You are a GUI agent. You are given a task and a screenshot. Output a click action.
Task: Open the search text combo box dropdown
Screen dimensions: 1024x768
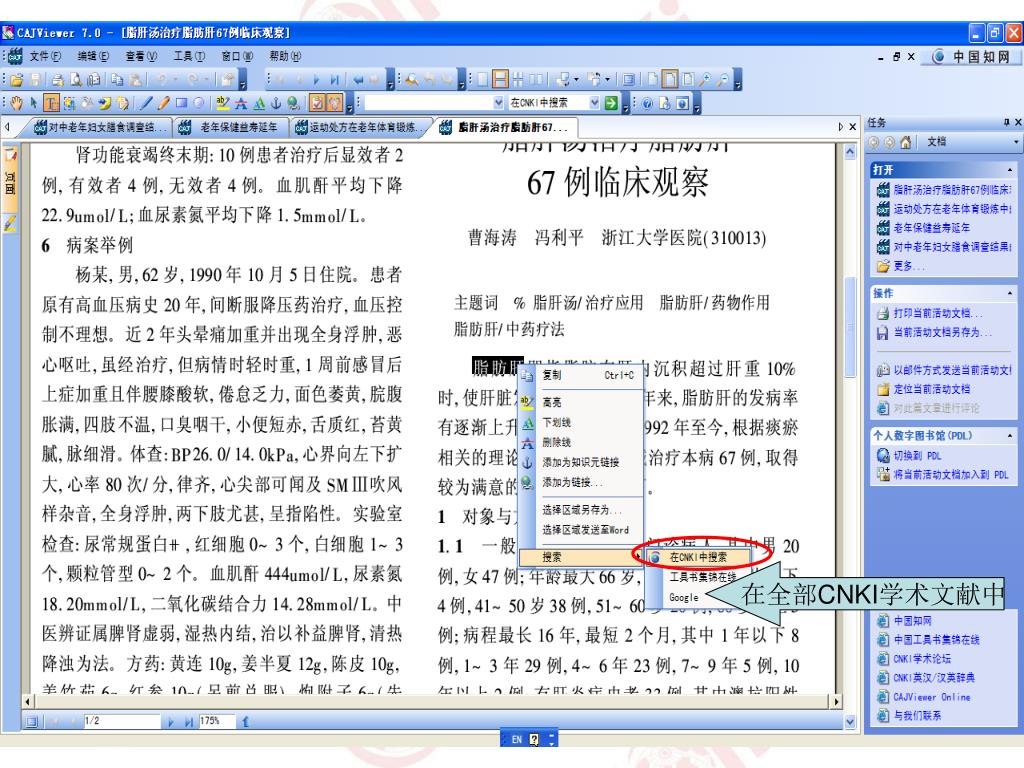(498, 103)
